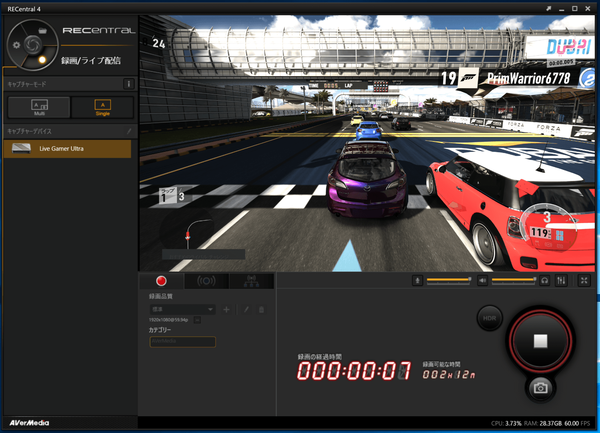Edit the recording quality profile
The image size is (600, 433).
246,309
